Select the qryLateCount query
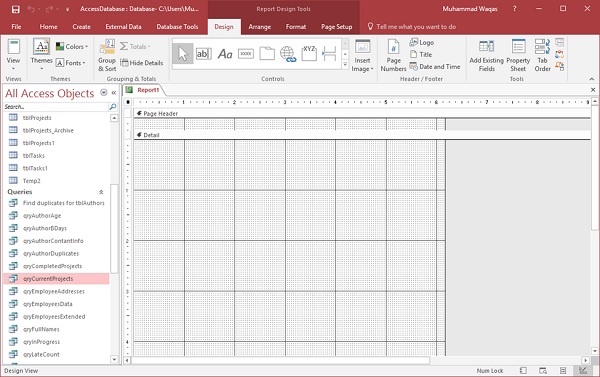 pyautogui.click(x=41, y=355)
